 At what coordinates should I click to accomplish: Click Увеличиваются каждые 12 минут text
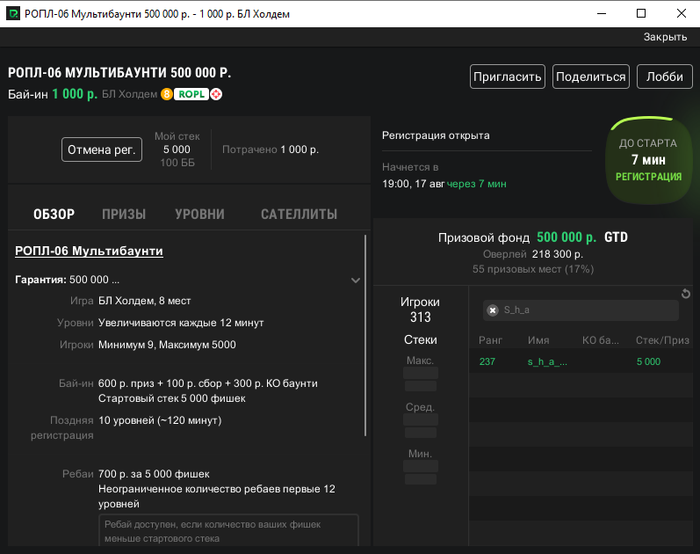181,323
